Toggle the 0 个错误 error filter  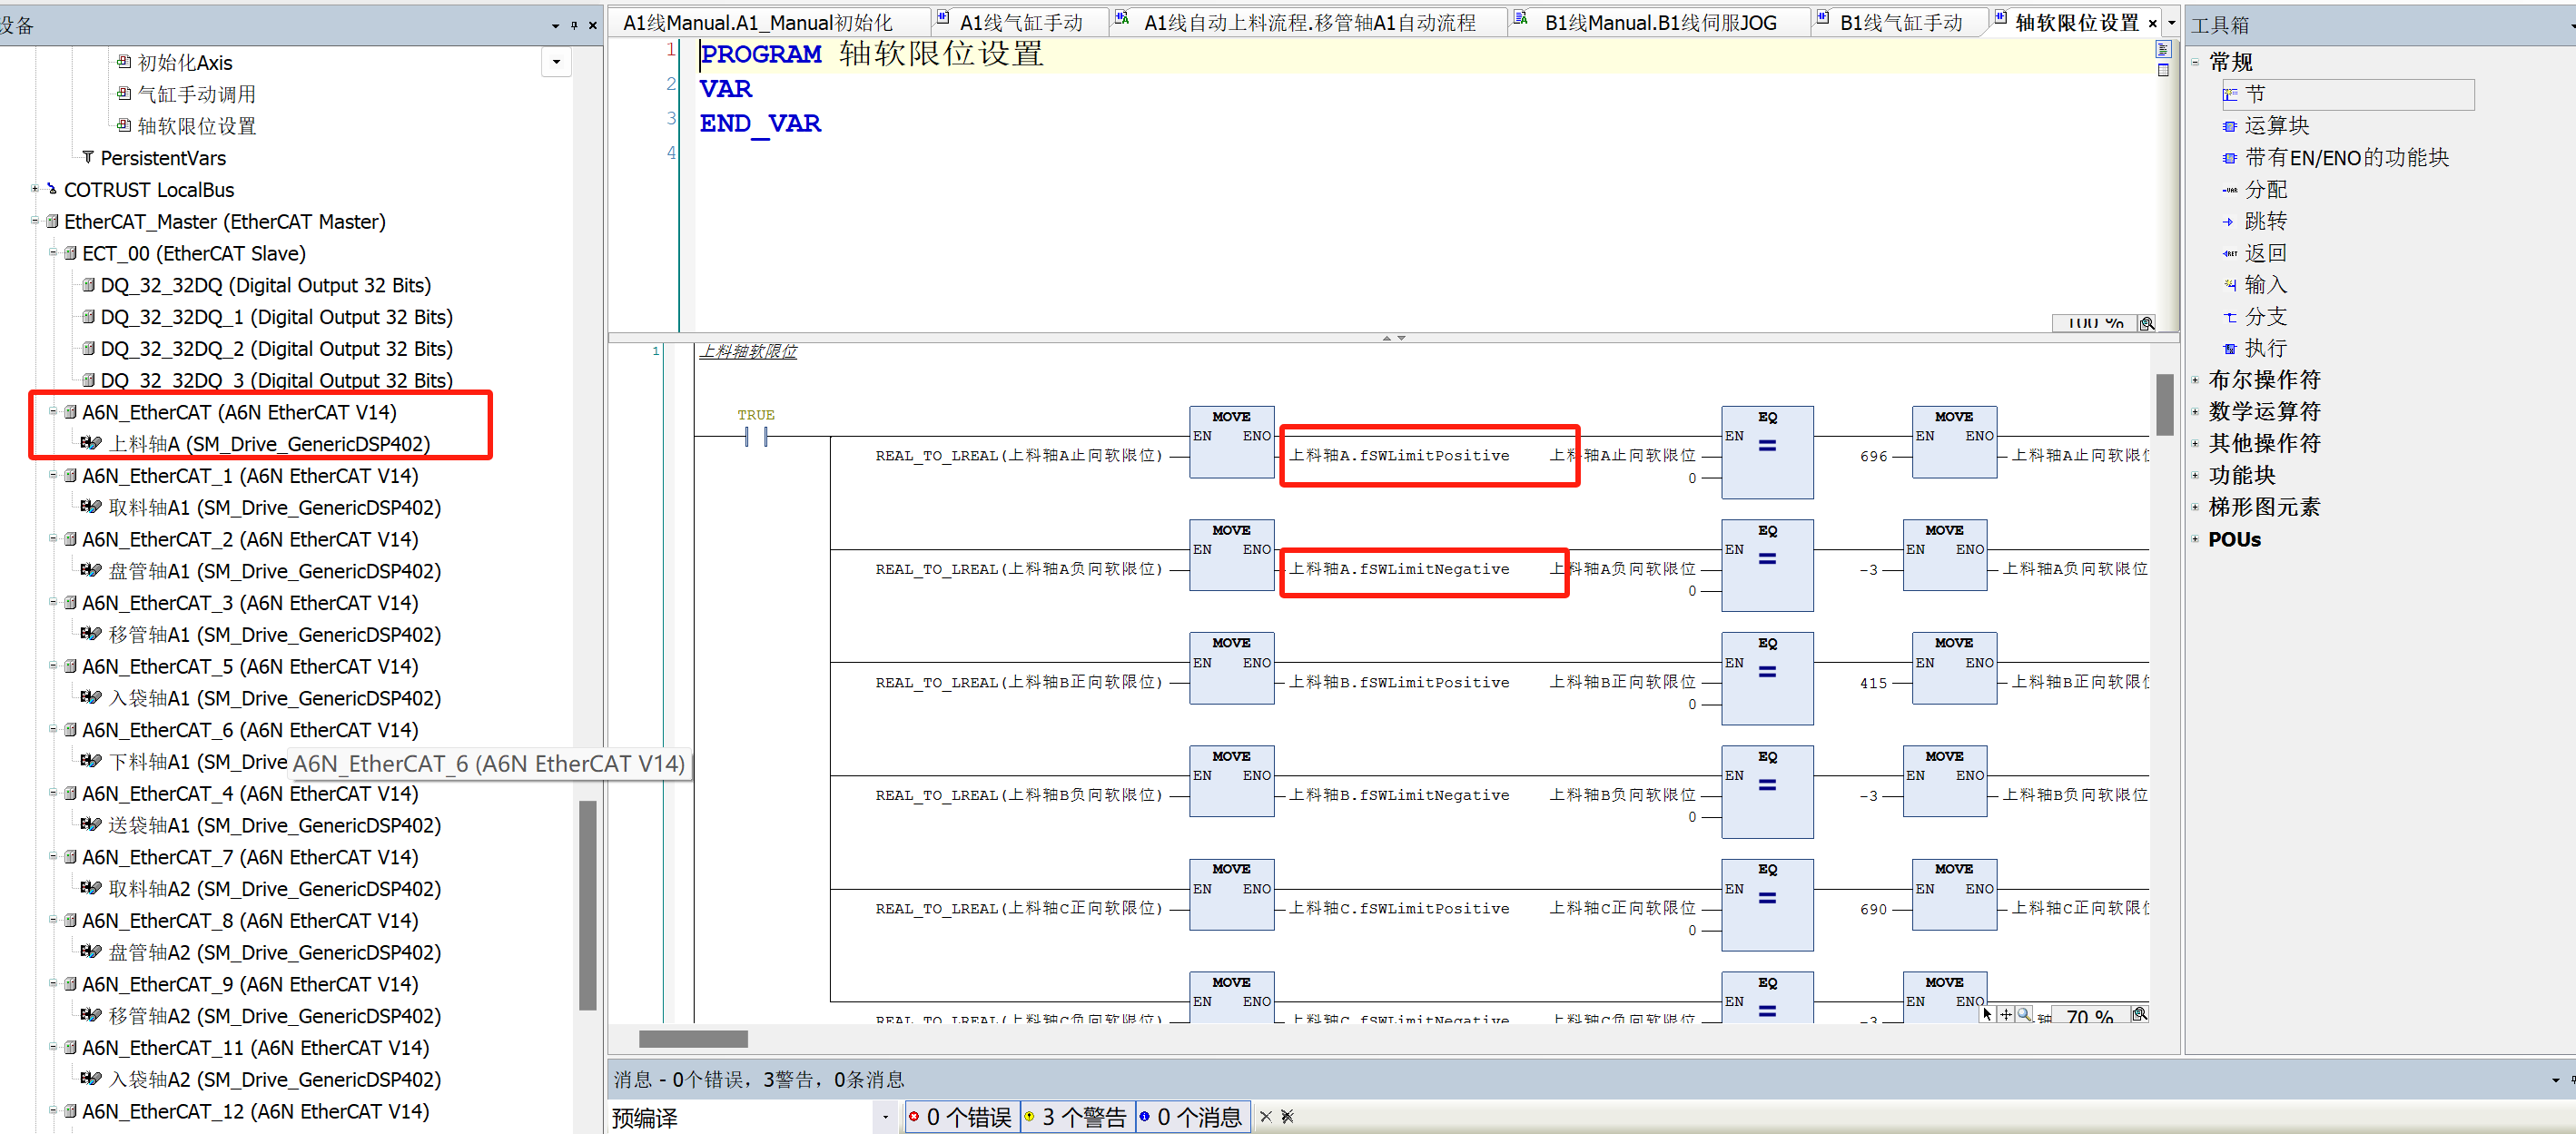(x=962, y=1116)
